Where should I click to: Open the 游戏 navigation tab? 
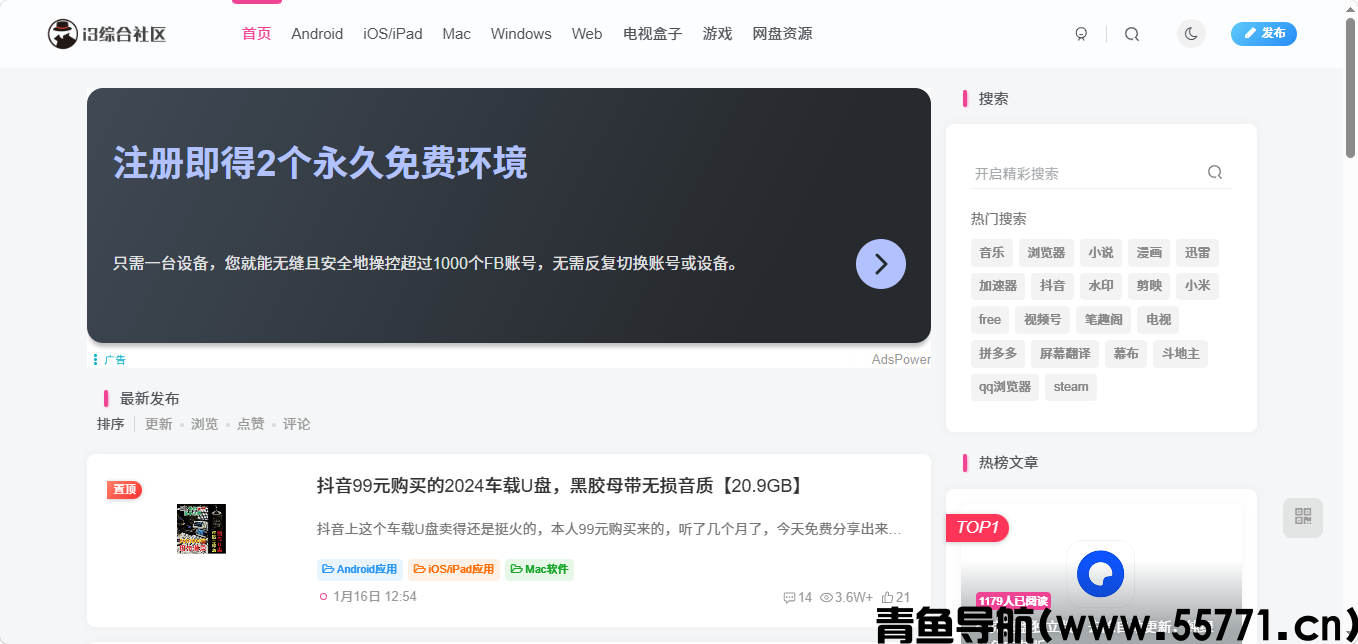point(717,34)
